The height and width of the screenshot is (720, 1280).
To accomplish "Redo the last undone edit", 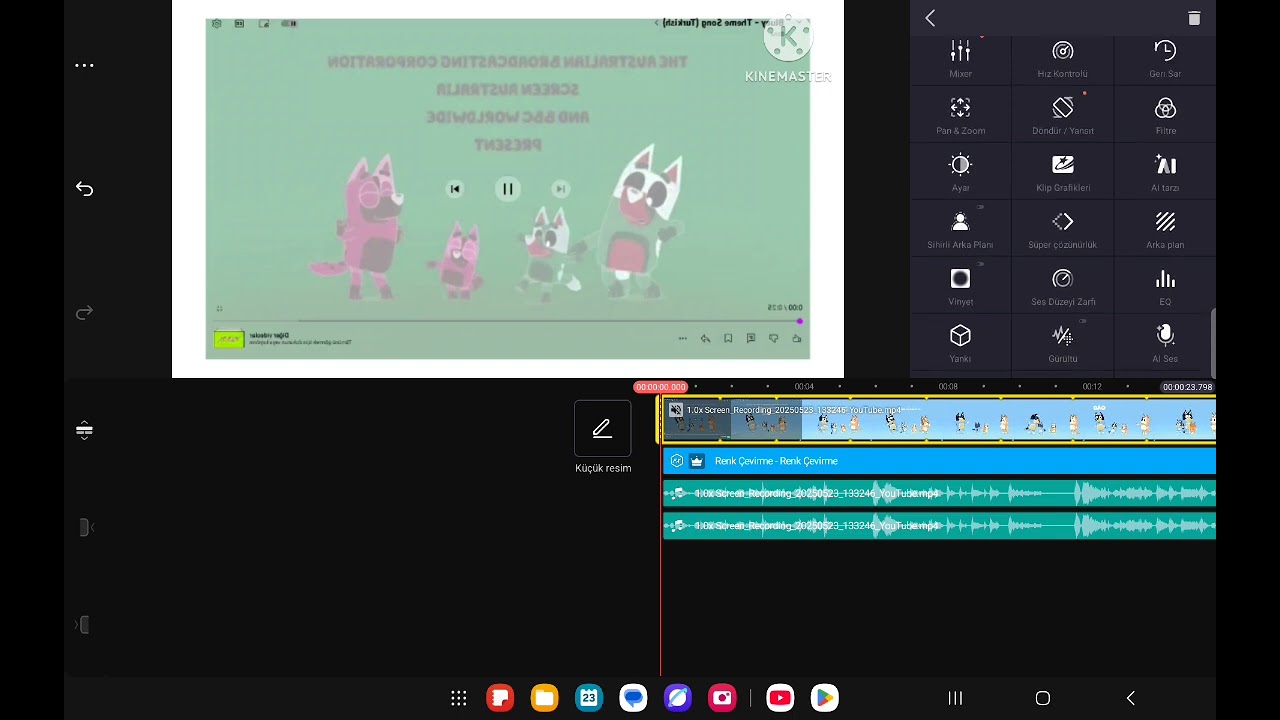I will click(x=84, y=313).
